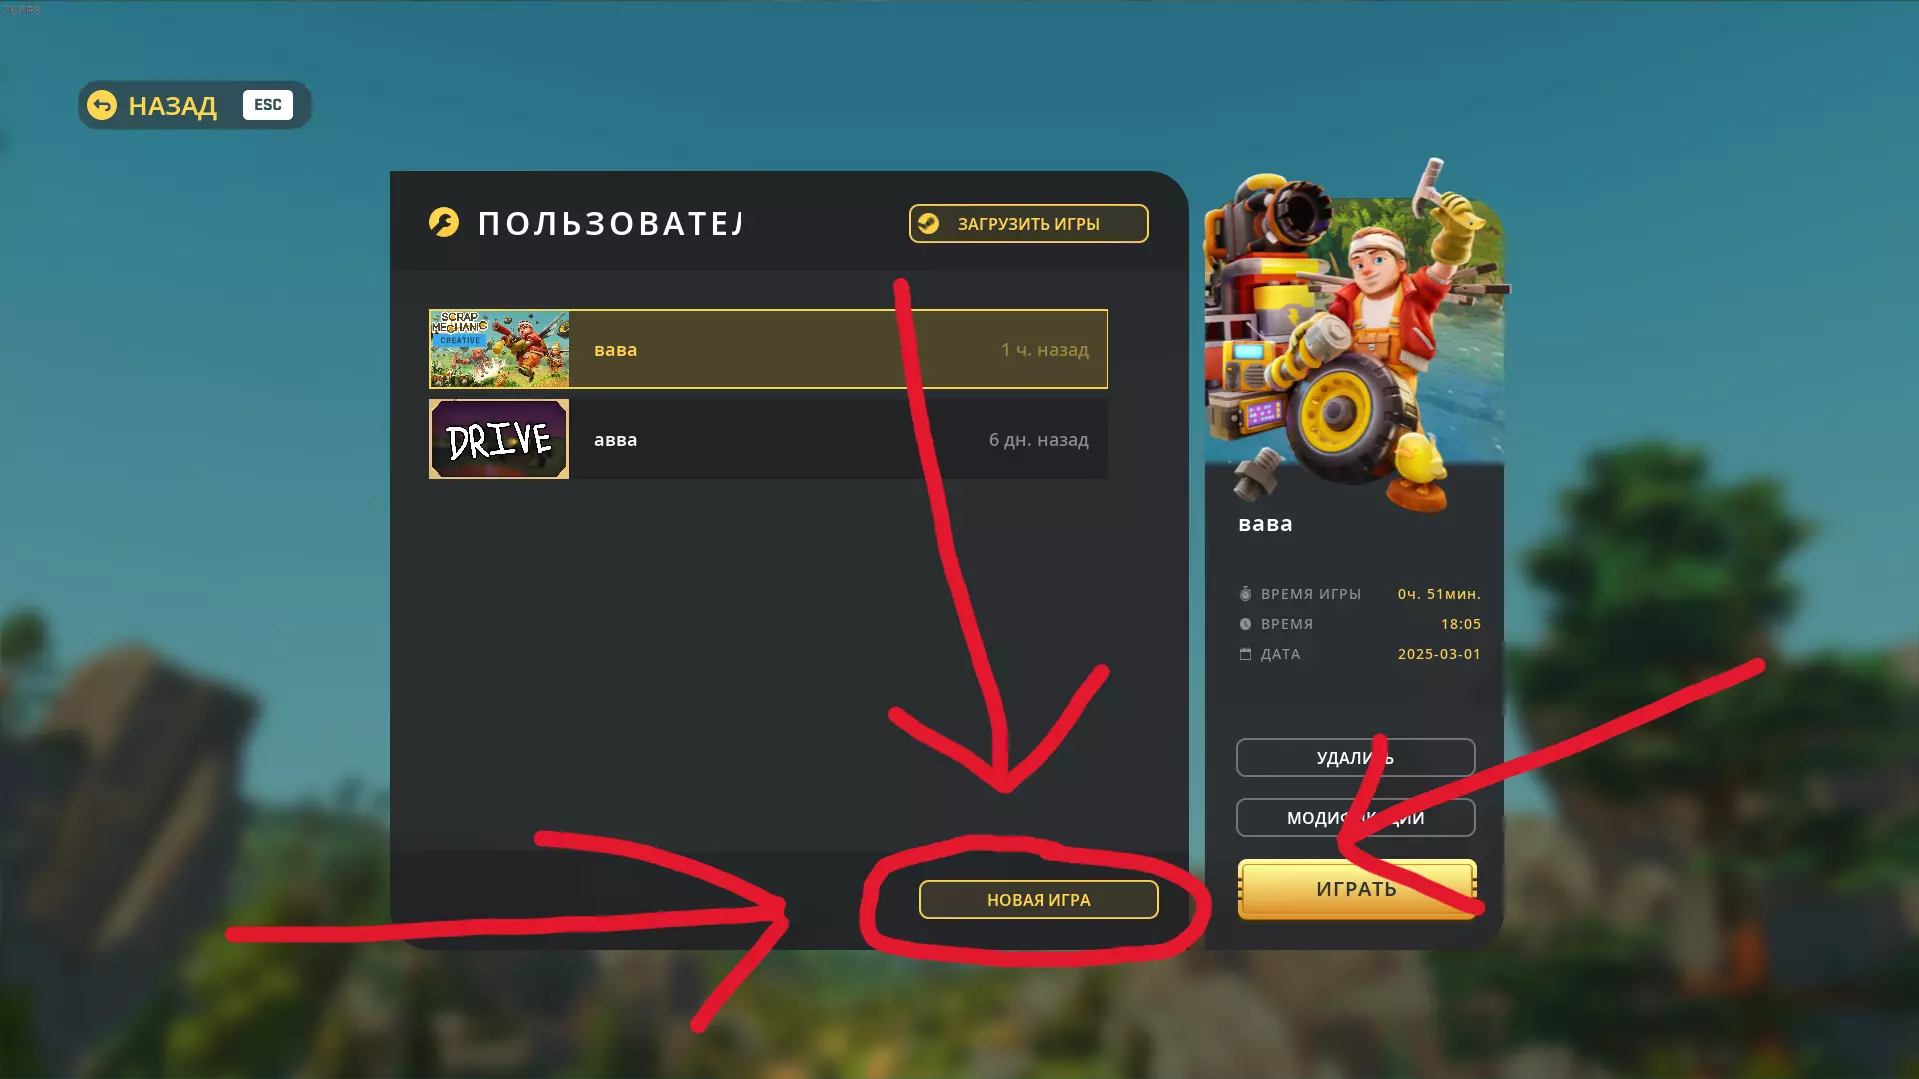Viewport: 1919px width, 1079px height.
Task: Click the stopwatch icon near ВРЕМЯ ИГРЫ
Action: coord(1245,594)
